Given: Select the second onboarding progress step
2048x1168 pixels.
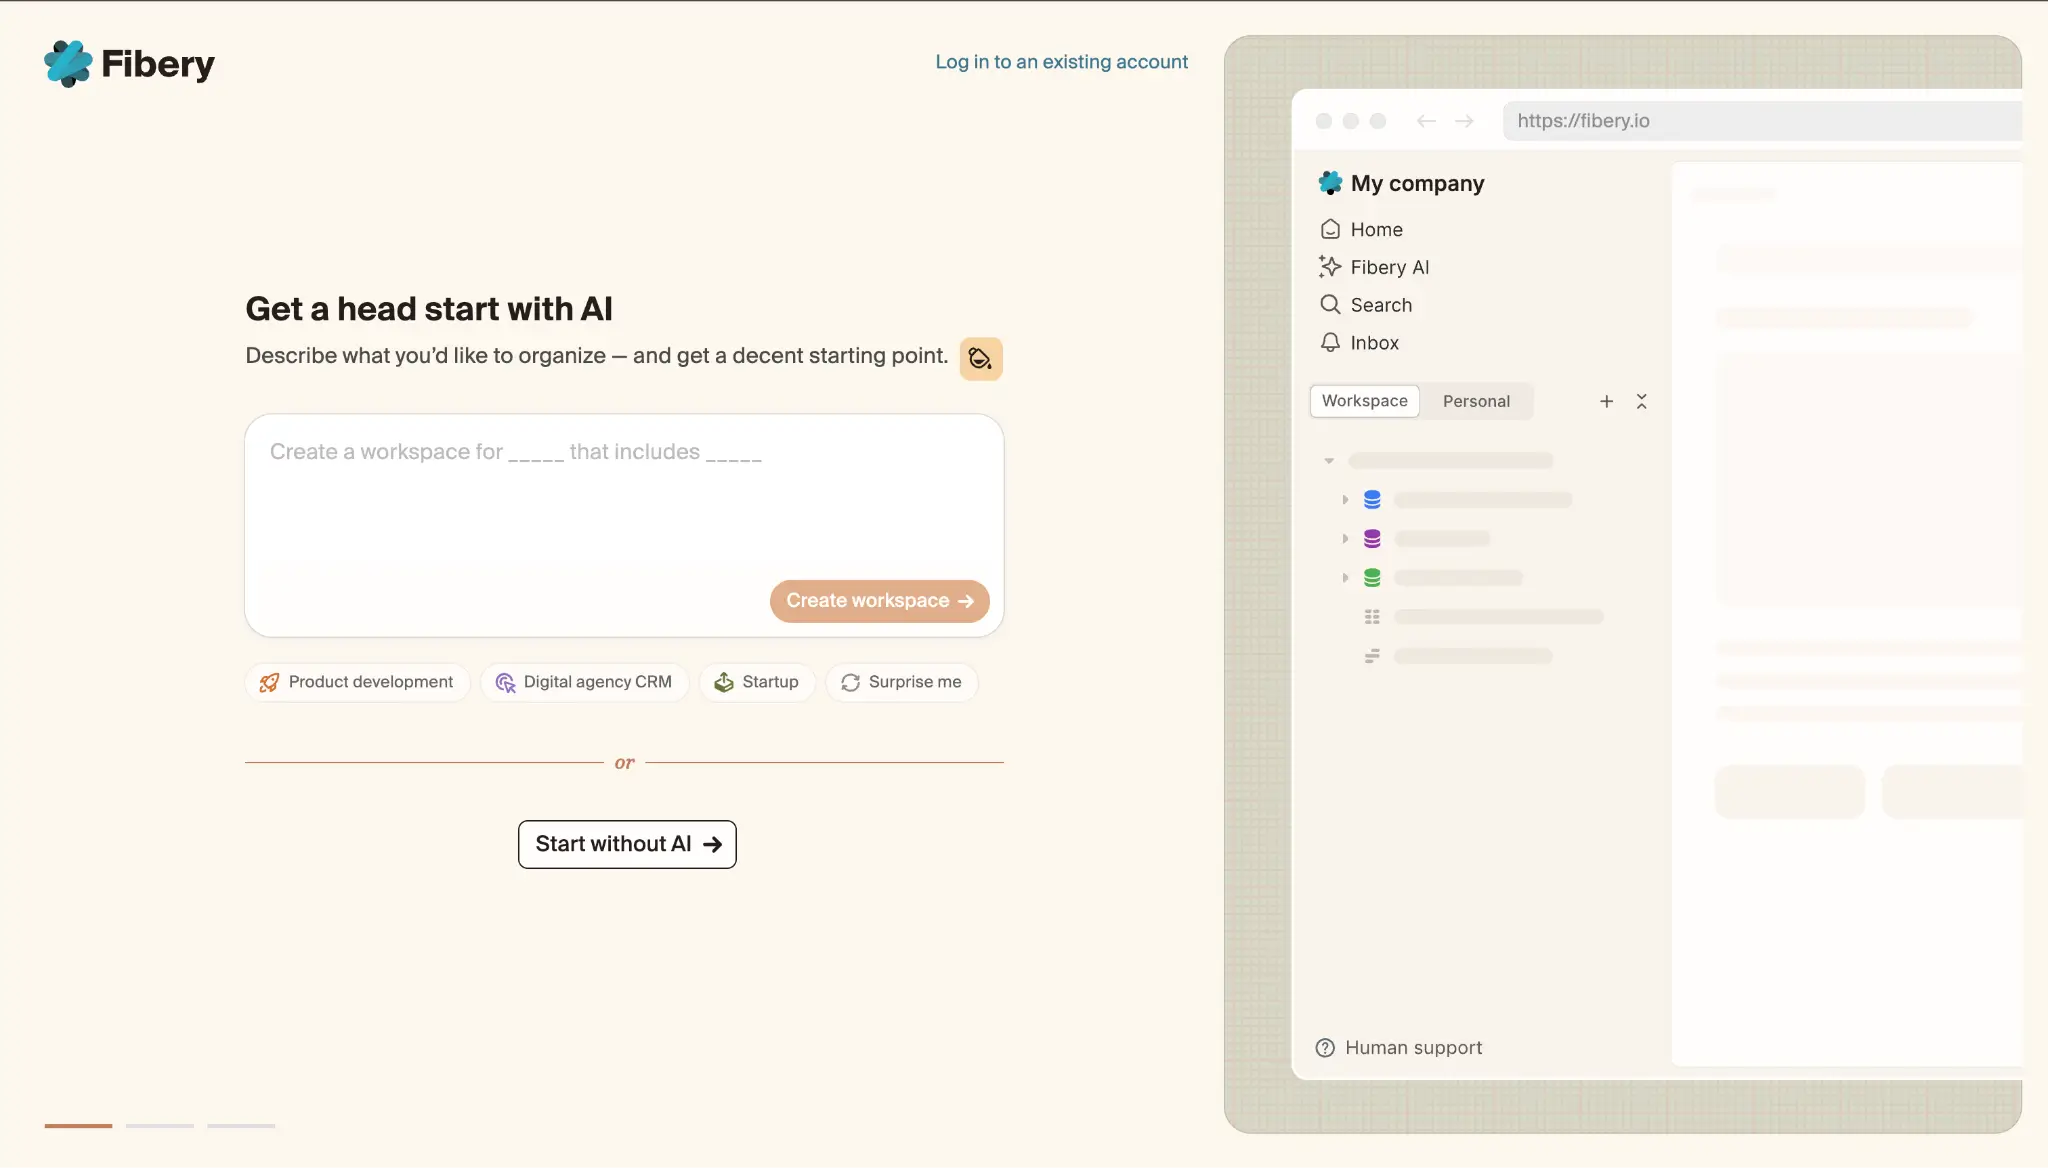Looking at the screenshot, I should 160,1126.
